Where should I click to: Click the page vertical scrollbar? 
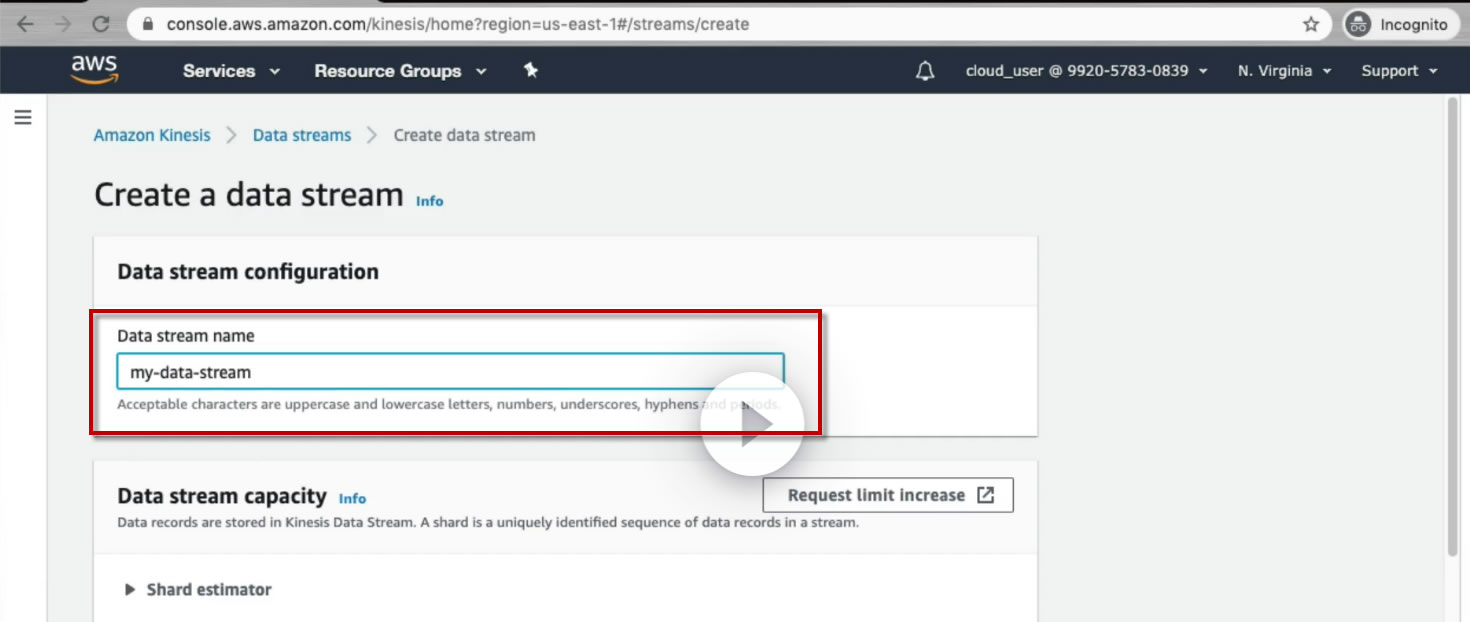click(1452, 326)
